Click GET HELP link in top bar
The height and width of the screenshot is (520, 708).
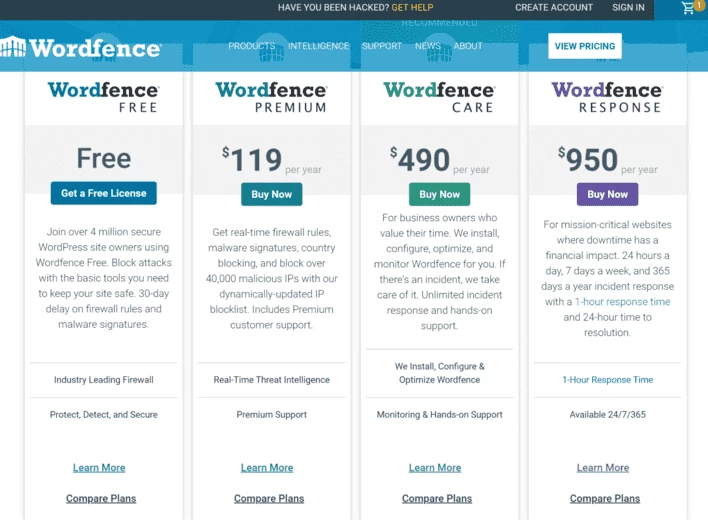[x=412, y=8]
